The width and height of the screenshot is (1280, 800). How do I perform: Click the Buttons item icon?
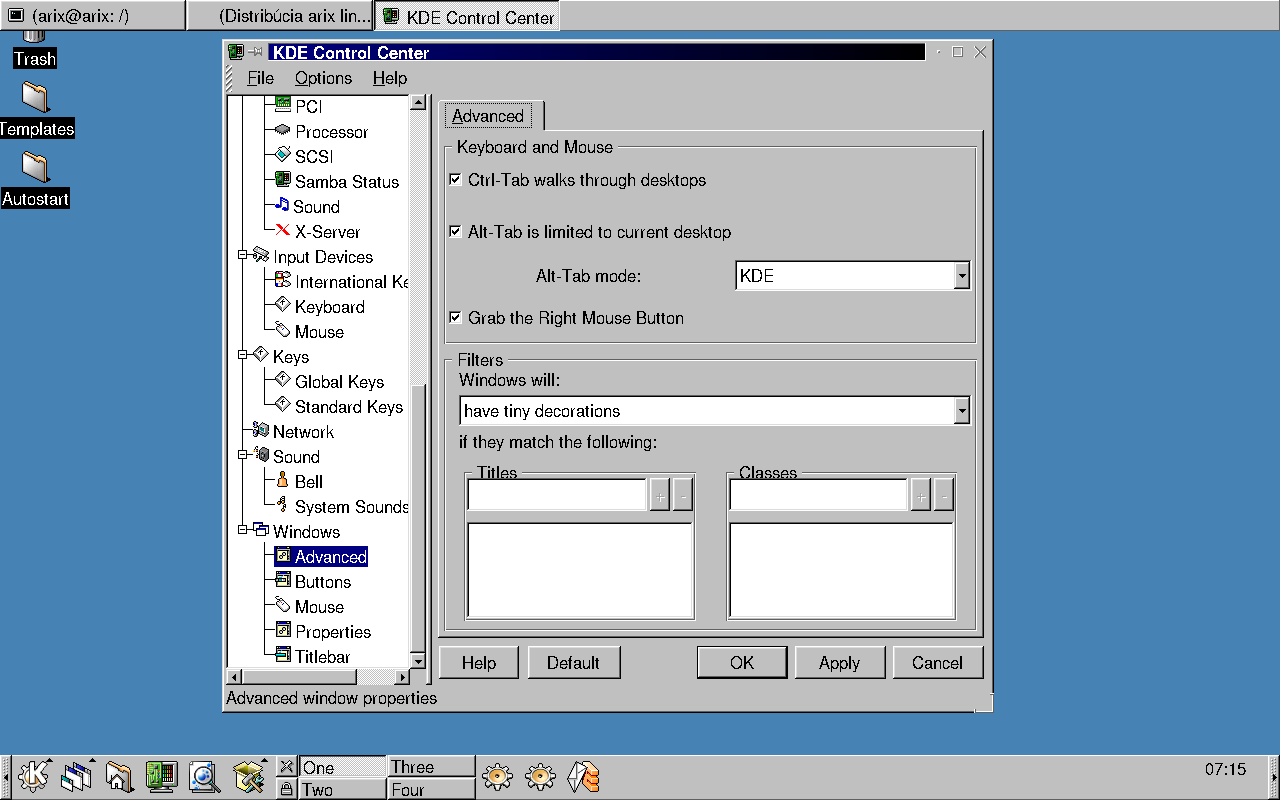click(x=282, y=581)
